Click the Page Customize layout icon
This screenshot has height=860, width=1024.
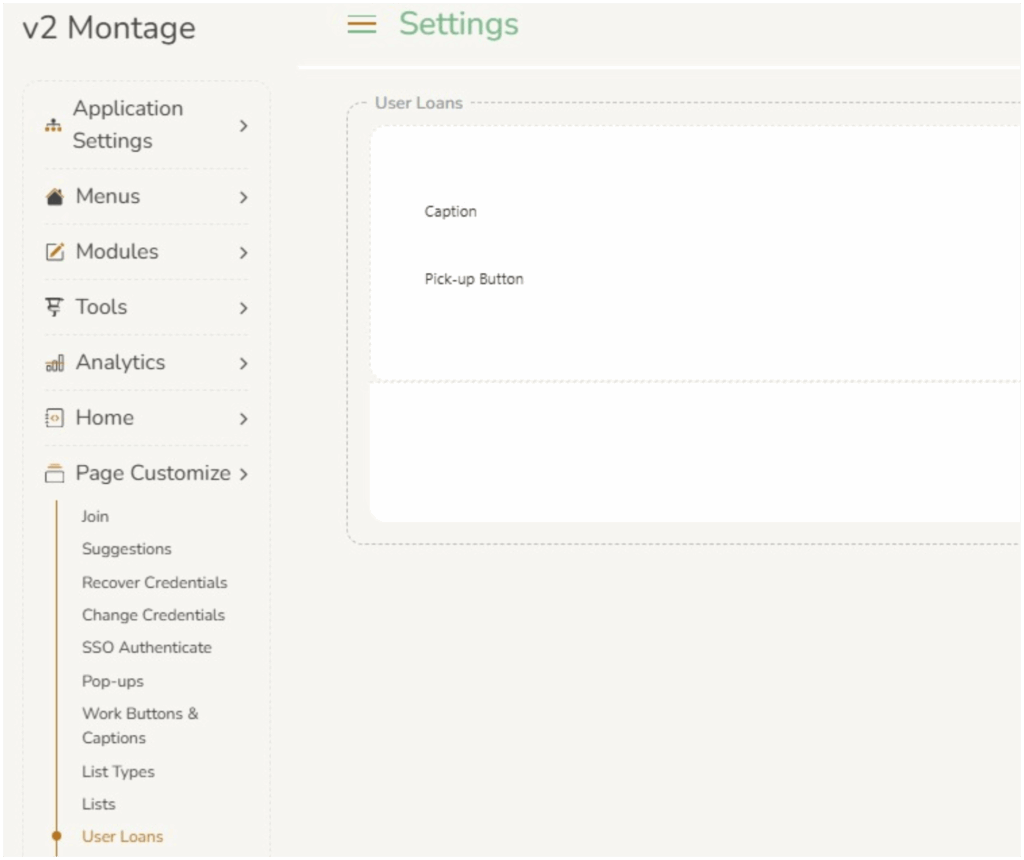tap(55, 474)
